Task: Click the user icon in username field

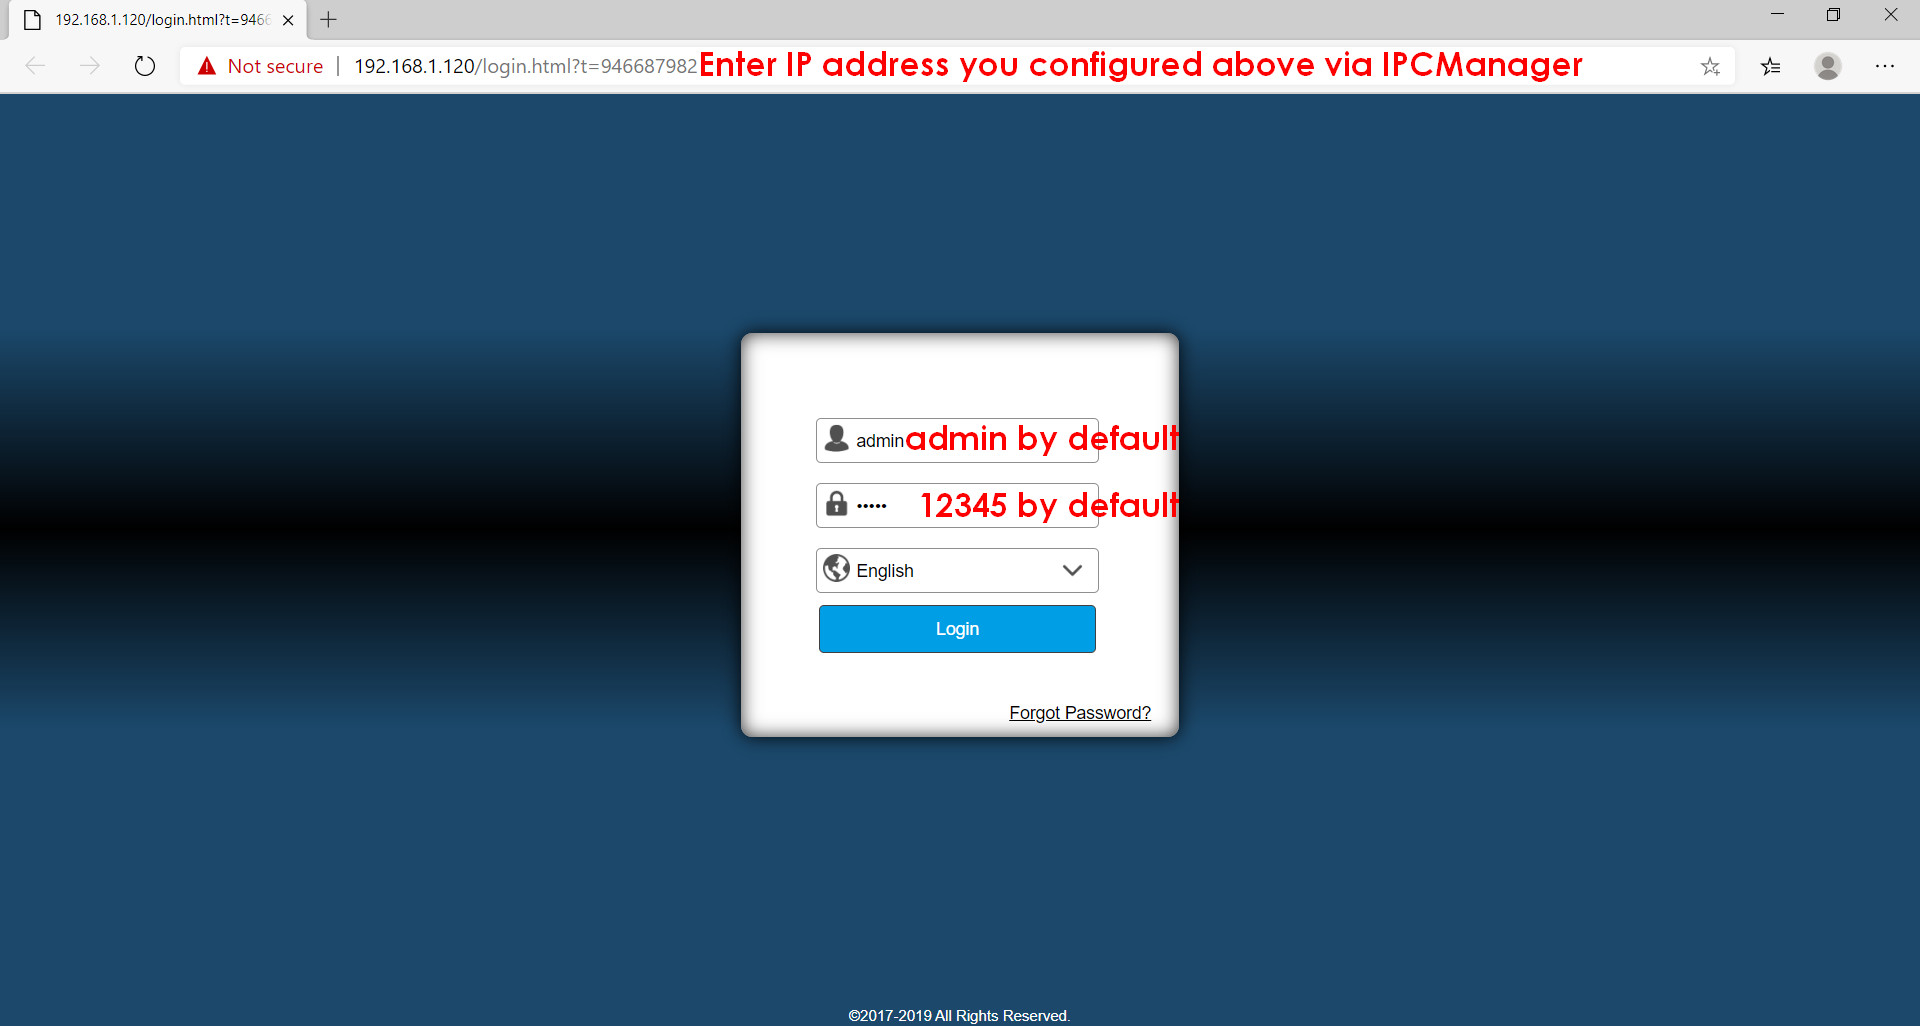Action: [837, 439]
